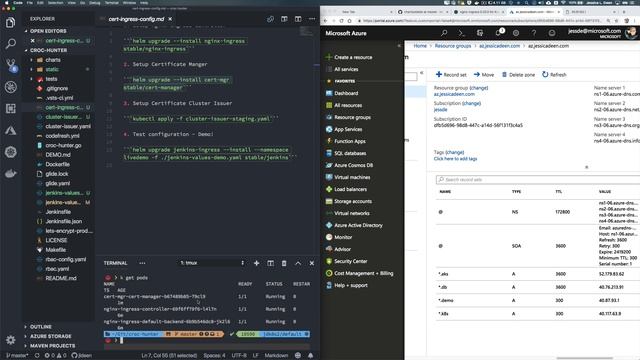640x360 pixels.
Task: Open croc-hunter.go file
Action: [63, 145]
